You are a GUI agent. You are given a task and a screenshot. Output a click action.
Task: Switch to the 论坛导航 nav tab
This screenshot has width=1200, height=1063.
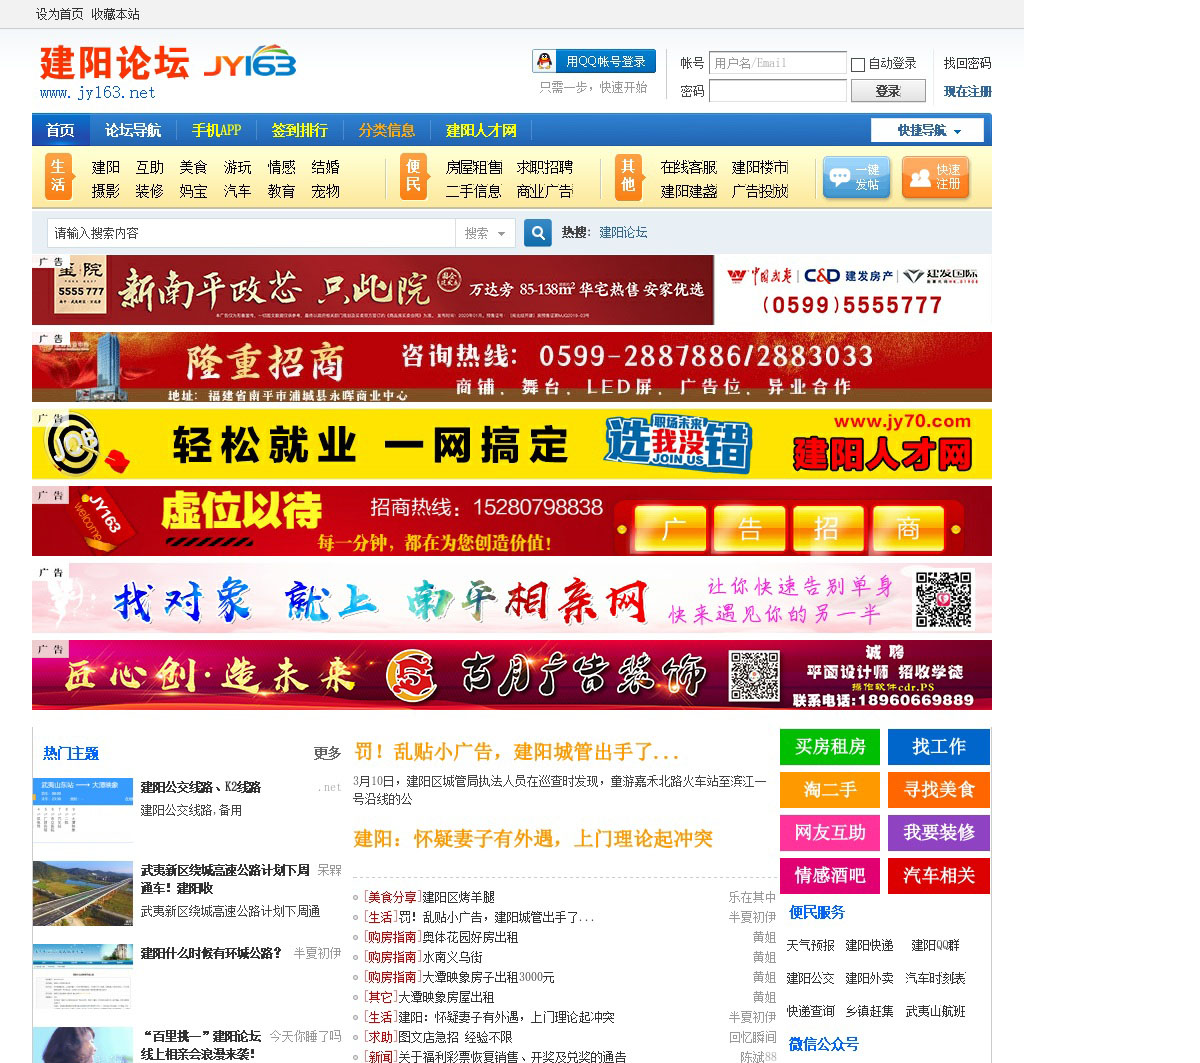click(x=133, y=130)
